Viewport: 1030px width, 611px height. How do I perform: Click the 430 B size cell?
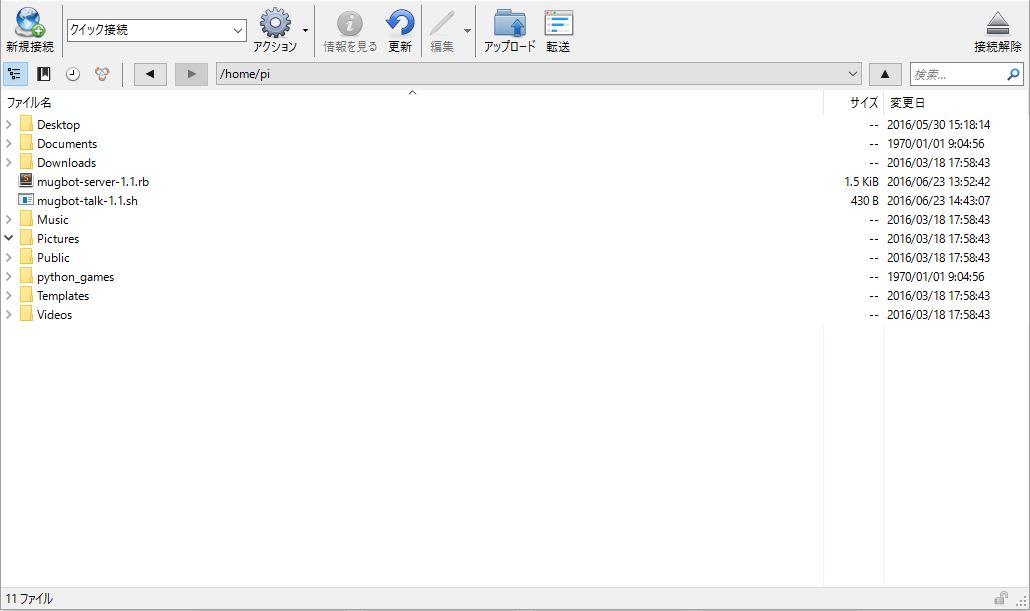tap(864, 200)
